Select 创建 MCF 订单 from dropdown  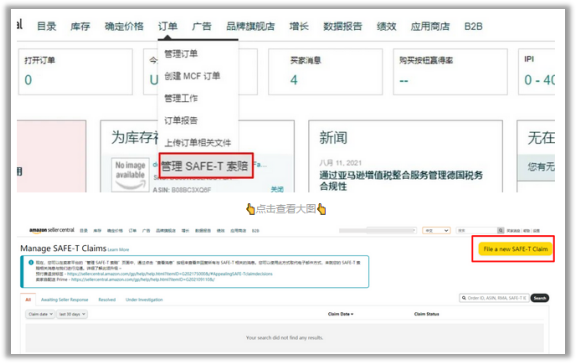click(192, 76)
